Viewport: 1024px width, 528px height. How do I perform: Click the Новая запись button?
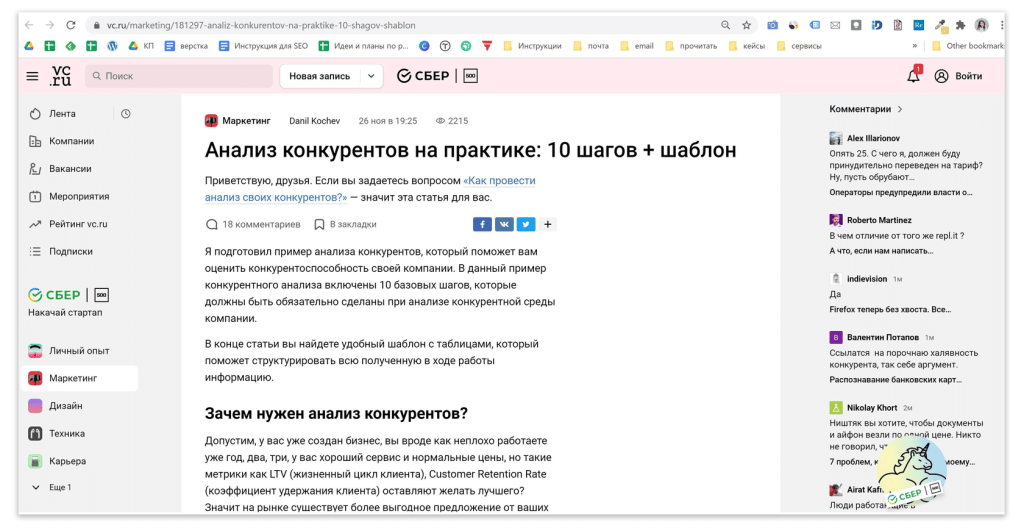point(320,76)
